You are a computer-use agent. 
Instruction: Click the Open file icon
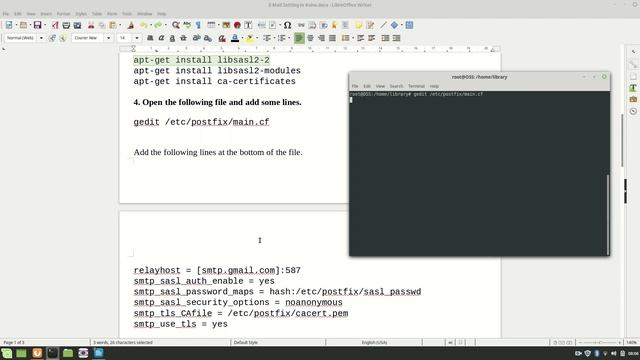pyautogui.click(x=23, y=25)
